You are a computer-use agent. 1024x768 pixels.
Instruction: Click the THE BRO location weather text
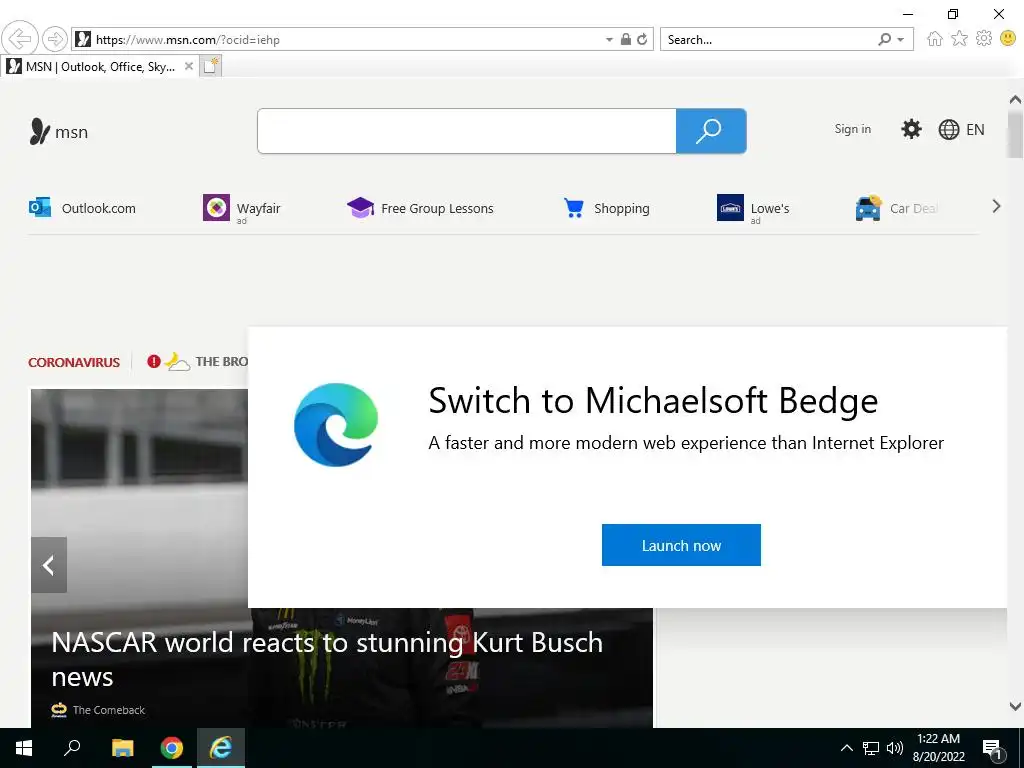click(x=221, y=361)
